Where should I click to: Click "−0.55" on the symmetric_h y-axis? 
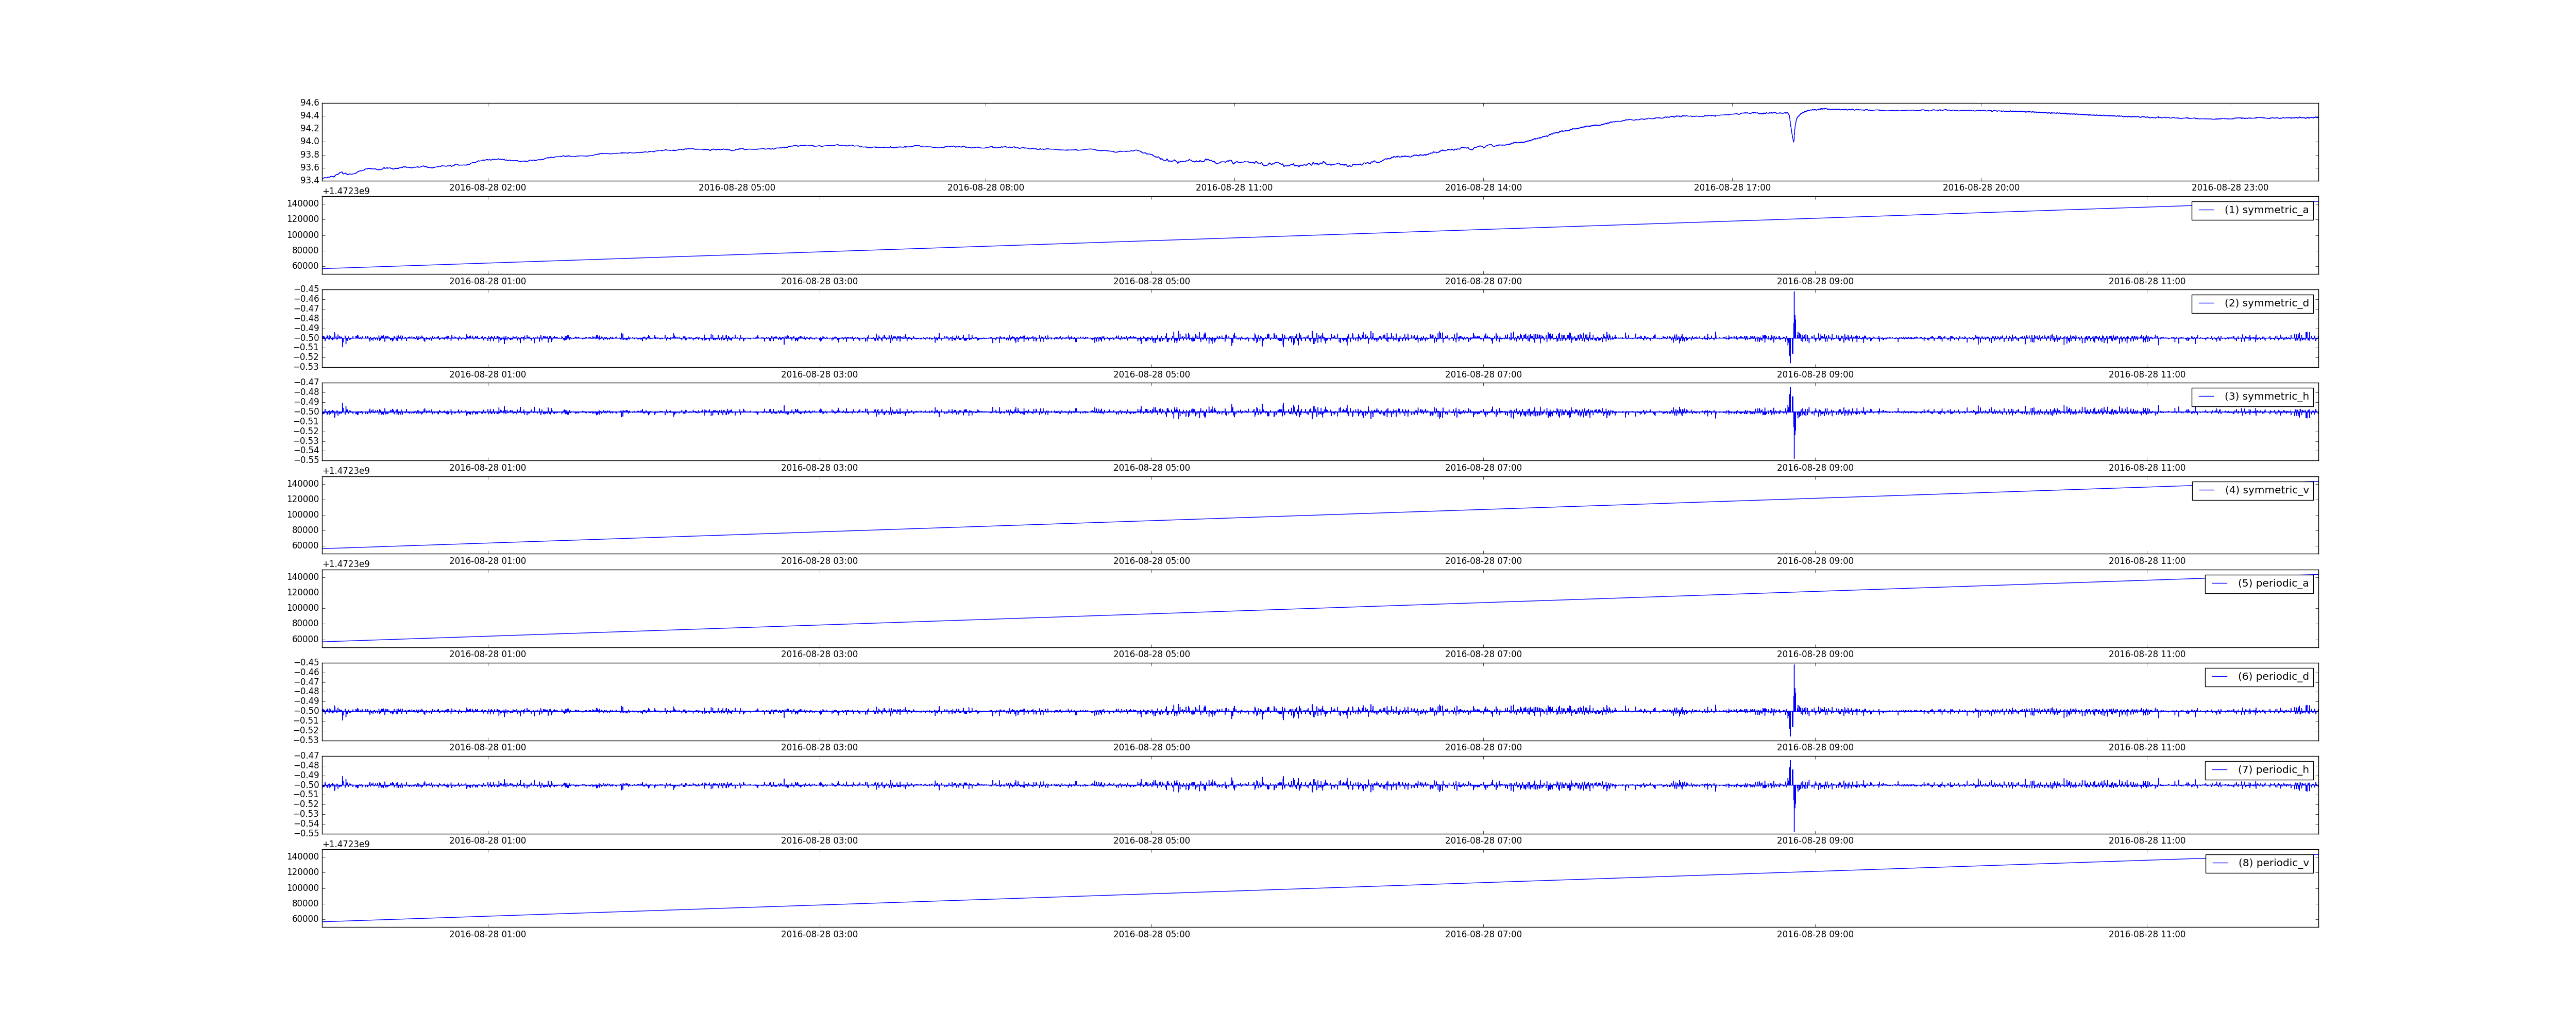click(x=306, y=460)
